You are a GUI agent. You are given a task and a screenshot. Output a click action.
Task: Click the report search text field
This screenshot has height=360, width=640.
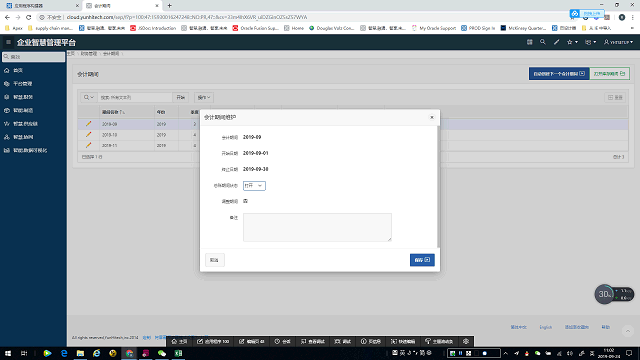coord(135,98)
